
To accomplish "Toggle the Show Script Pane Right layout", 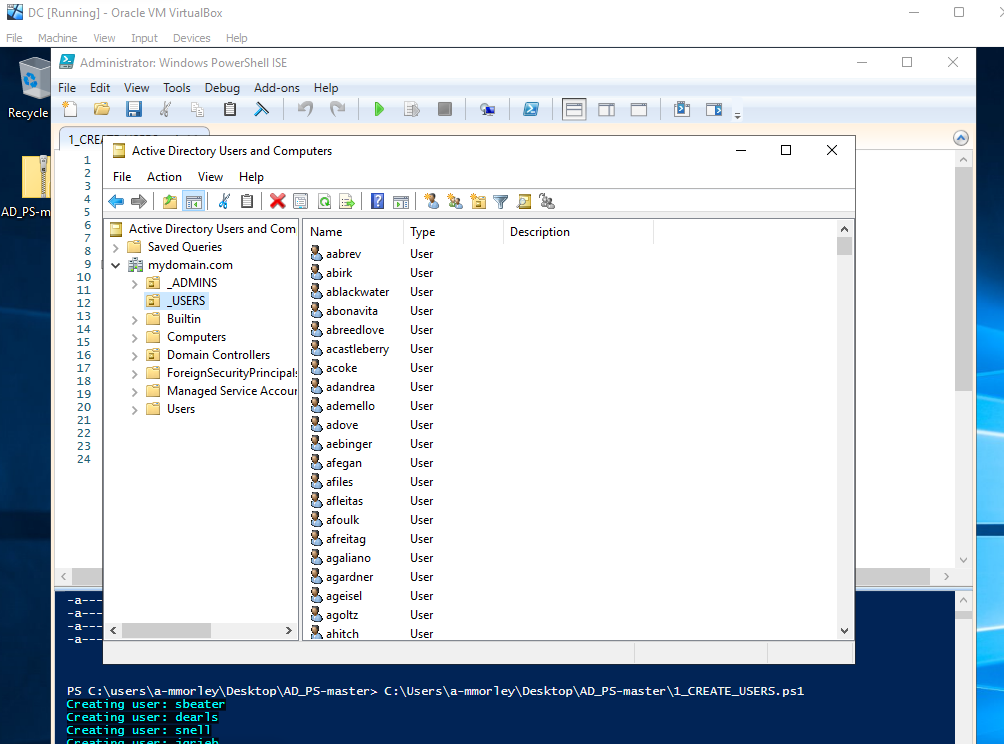I will click(x=606, y=109).
